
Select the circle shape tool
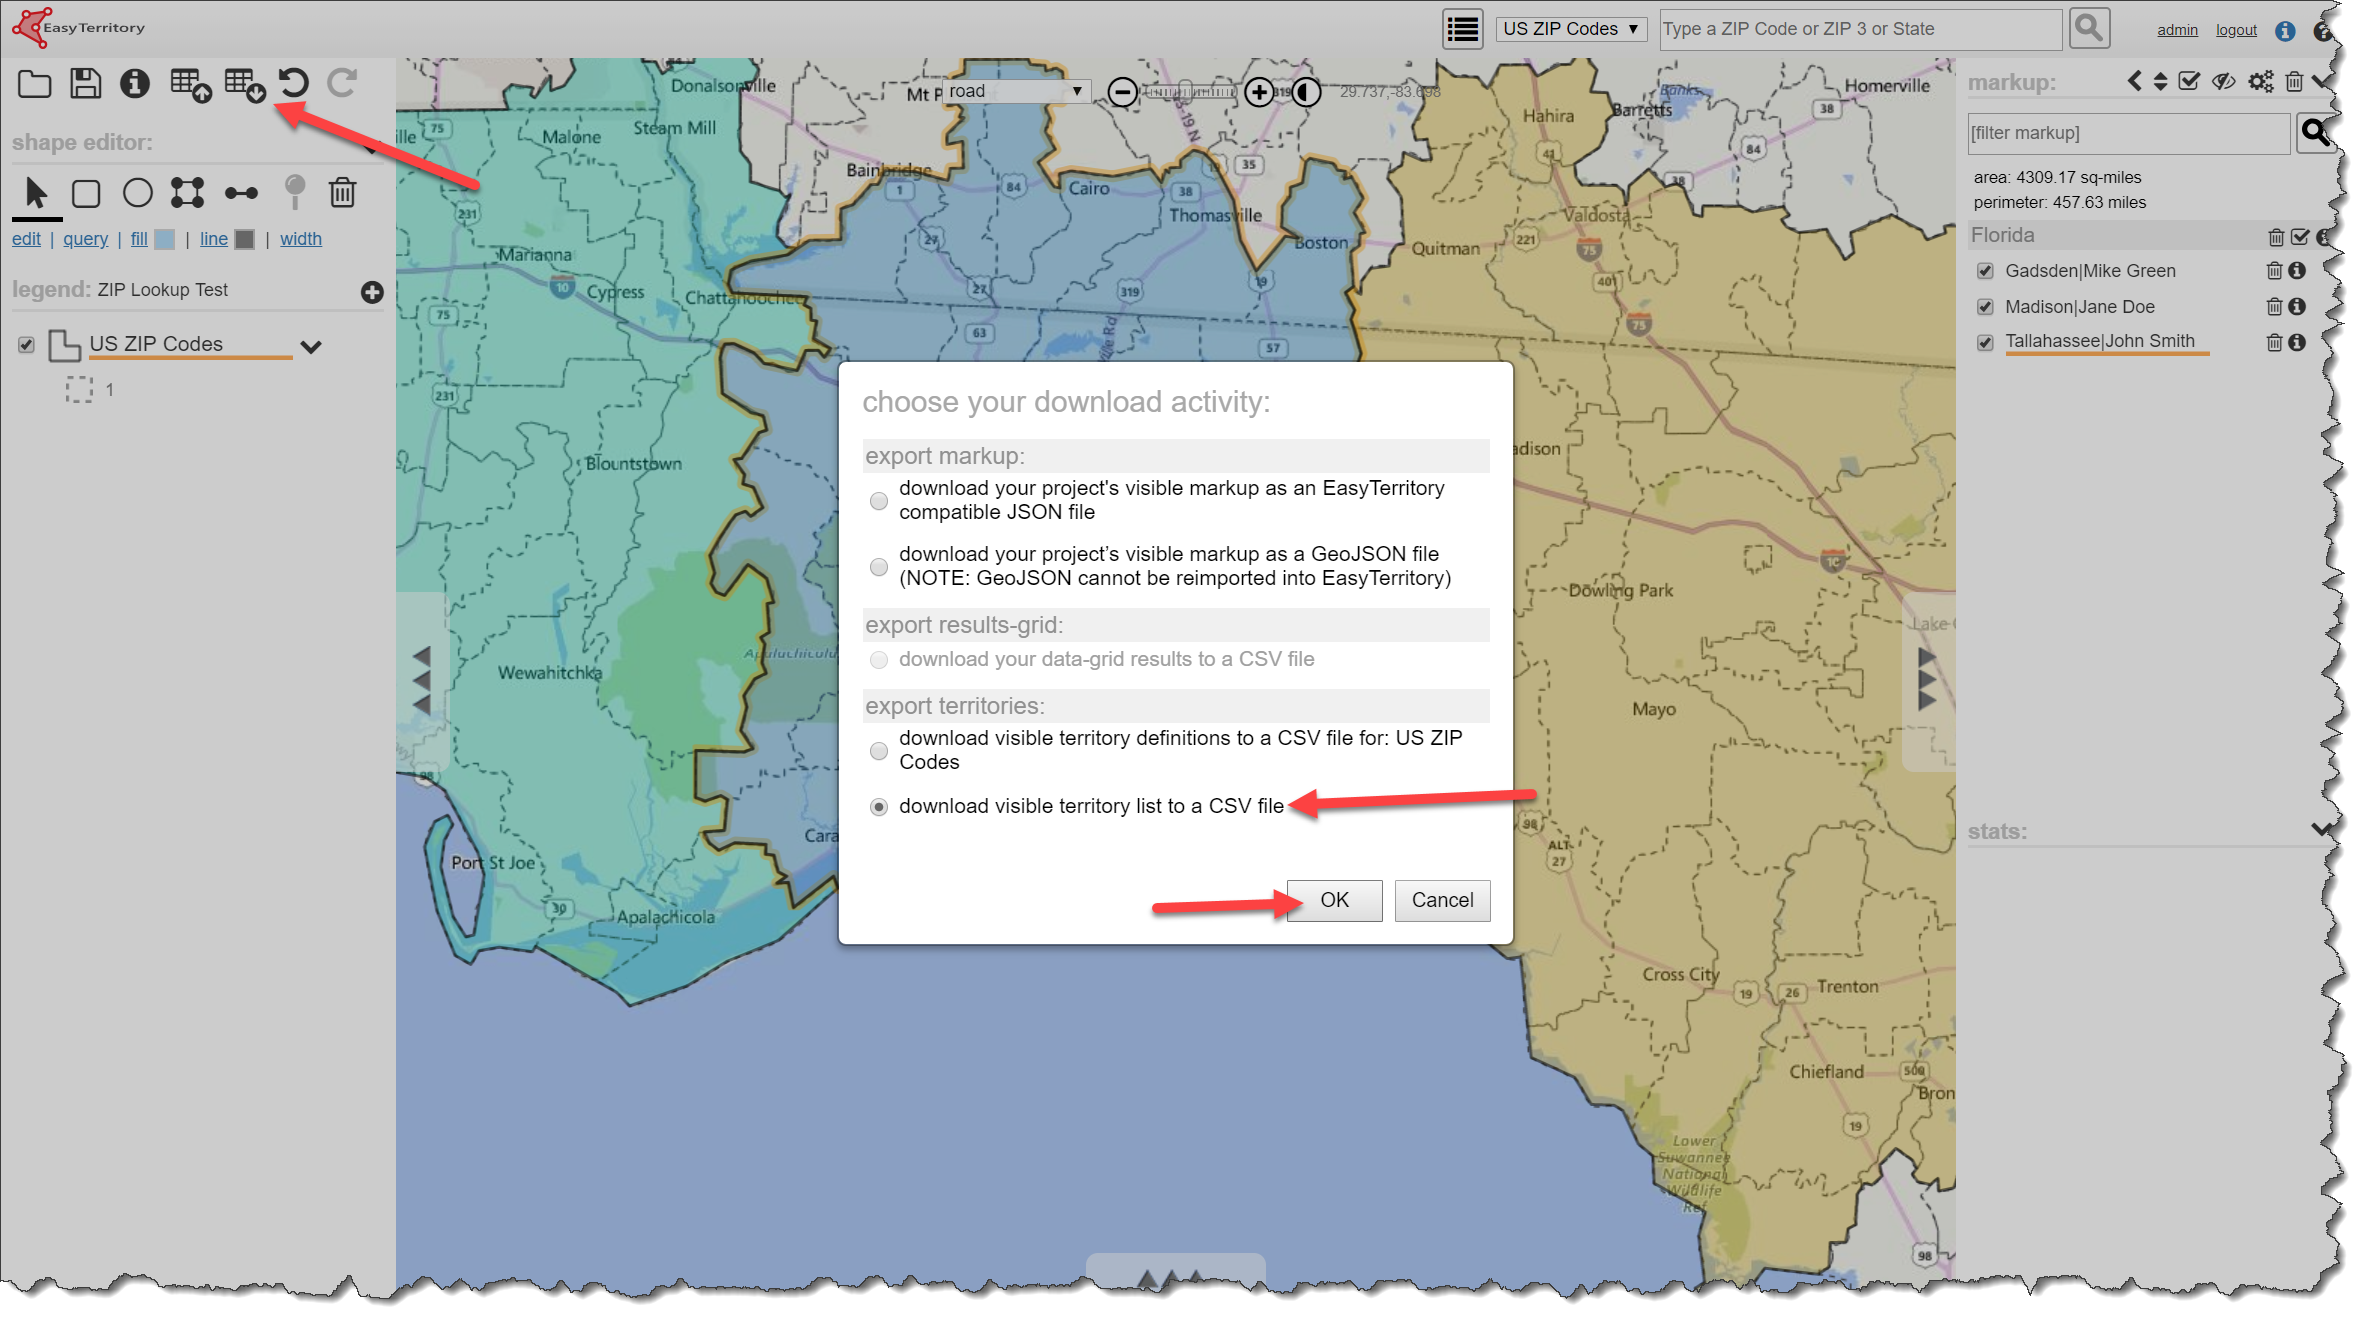[x=138, y=193]
